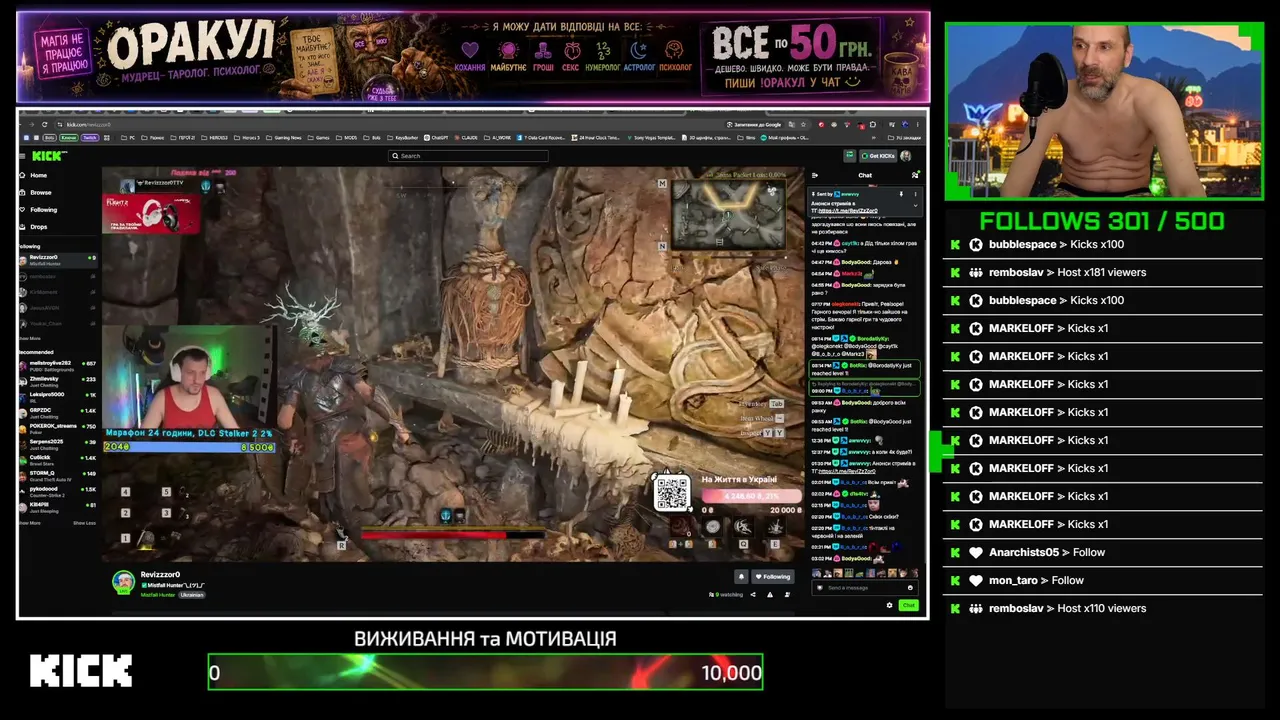The height and width of the screenshot is (720, 1280).
Task: Open chat settings gear icon
Action: (889, 605)
